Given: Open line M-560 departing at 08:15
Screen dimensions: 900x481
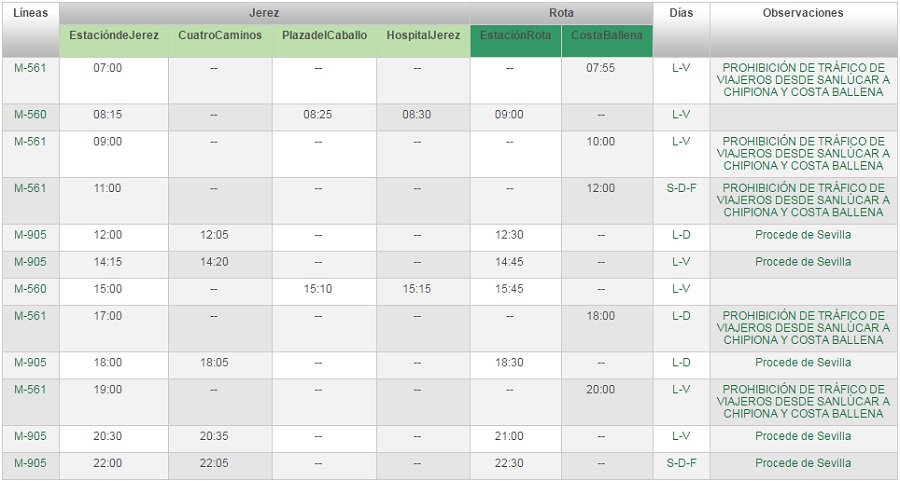Looking at the screenshot, I should coord(30,115).
